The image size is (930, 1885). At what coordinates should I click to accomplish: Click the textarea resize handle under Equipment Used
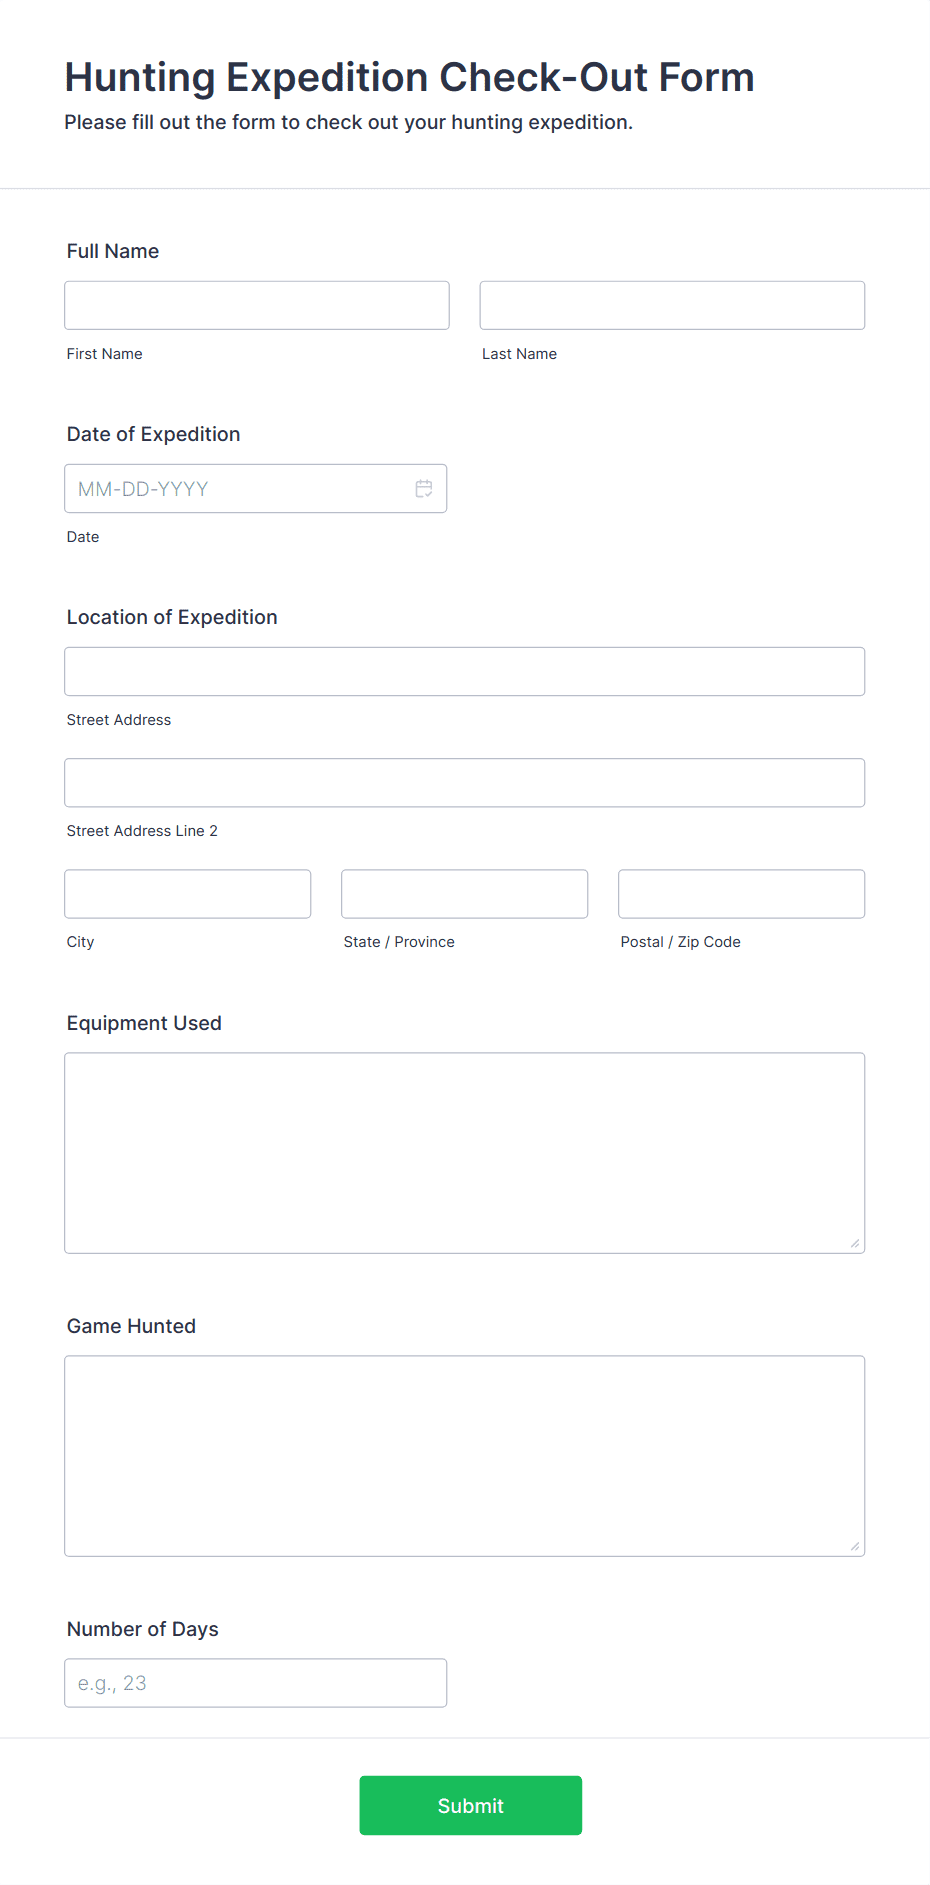pyautogui.click(x=855, y=1243)
